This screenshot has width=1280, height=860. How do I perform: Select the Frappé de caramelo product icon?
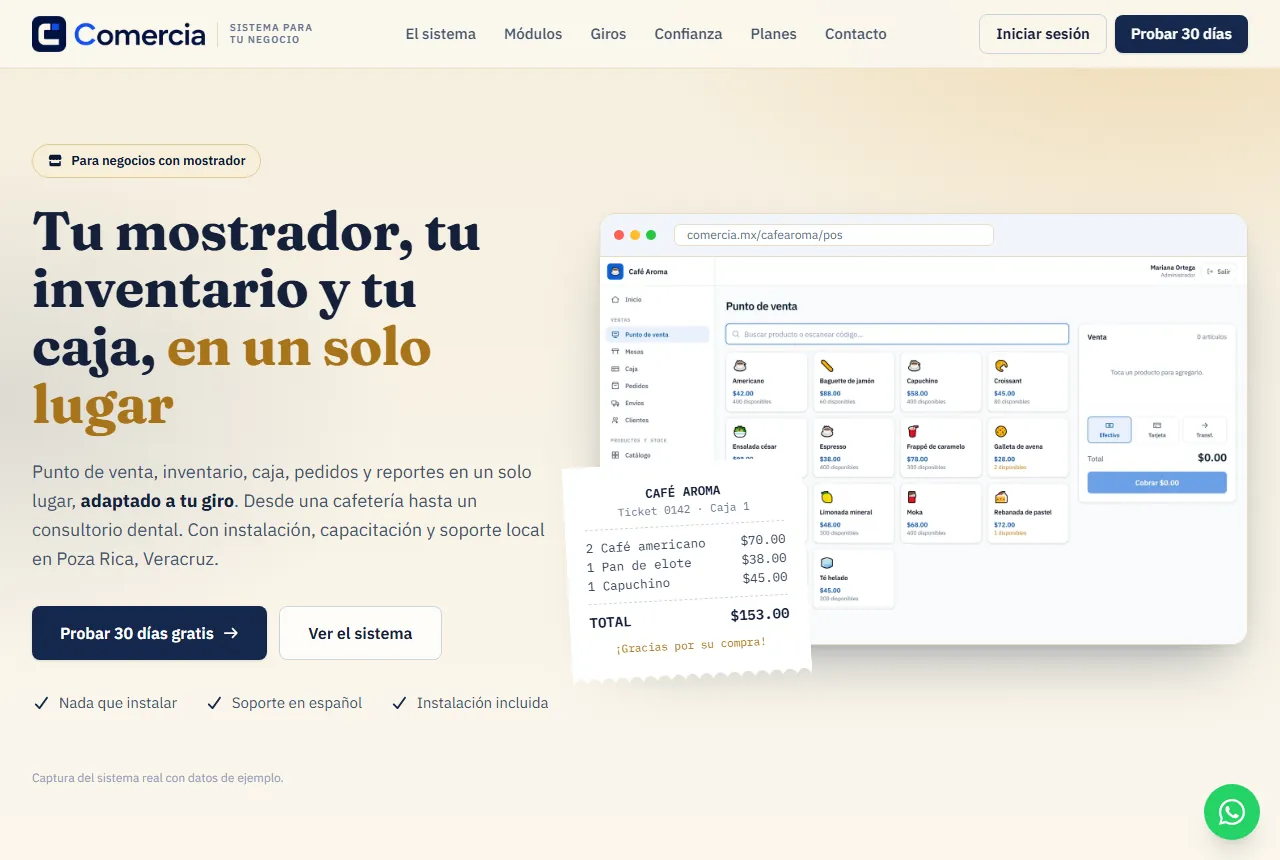[914, 432]
